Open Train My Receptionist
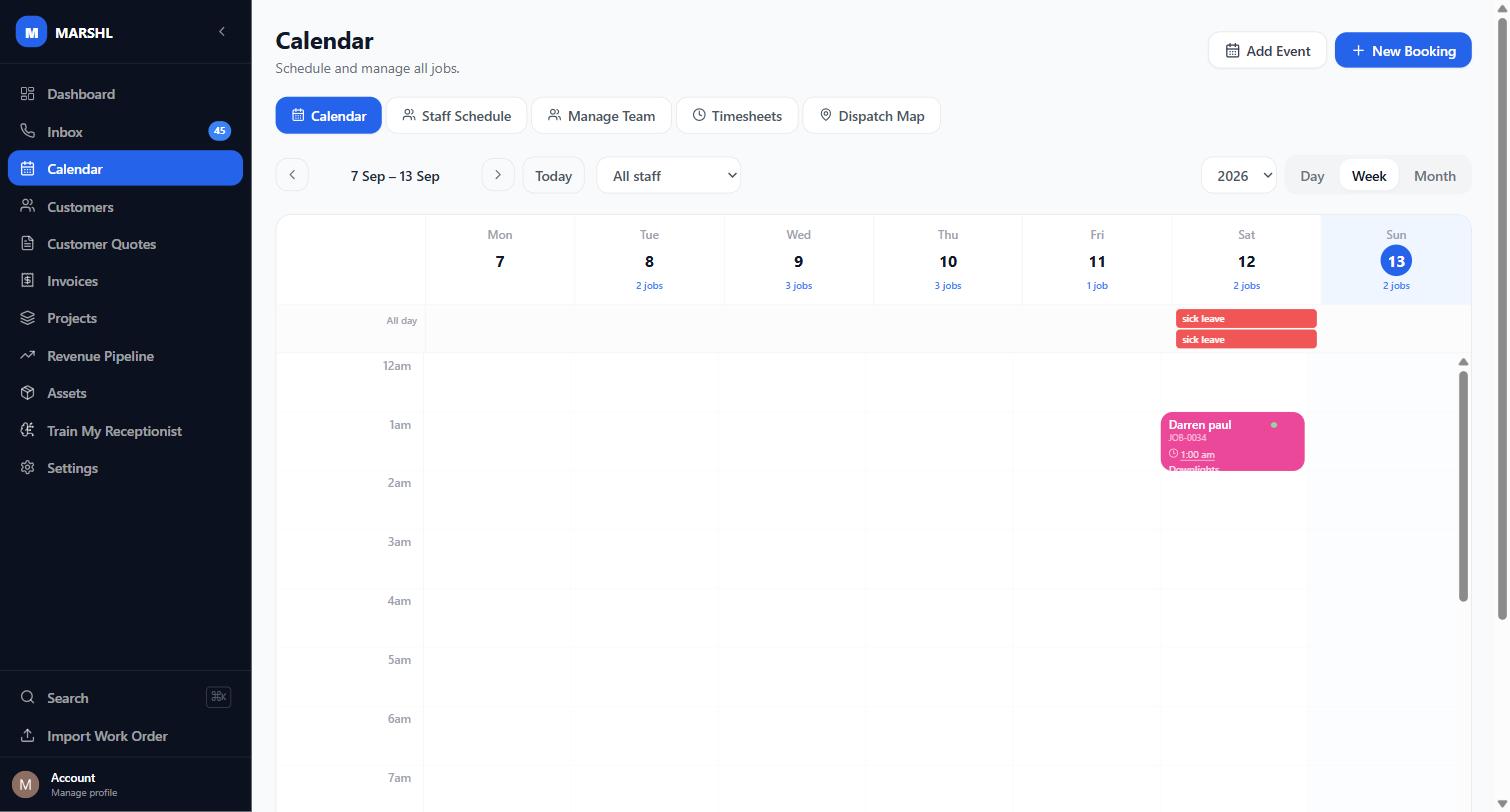 (125, 431)
